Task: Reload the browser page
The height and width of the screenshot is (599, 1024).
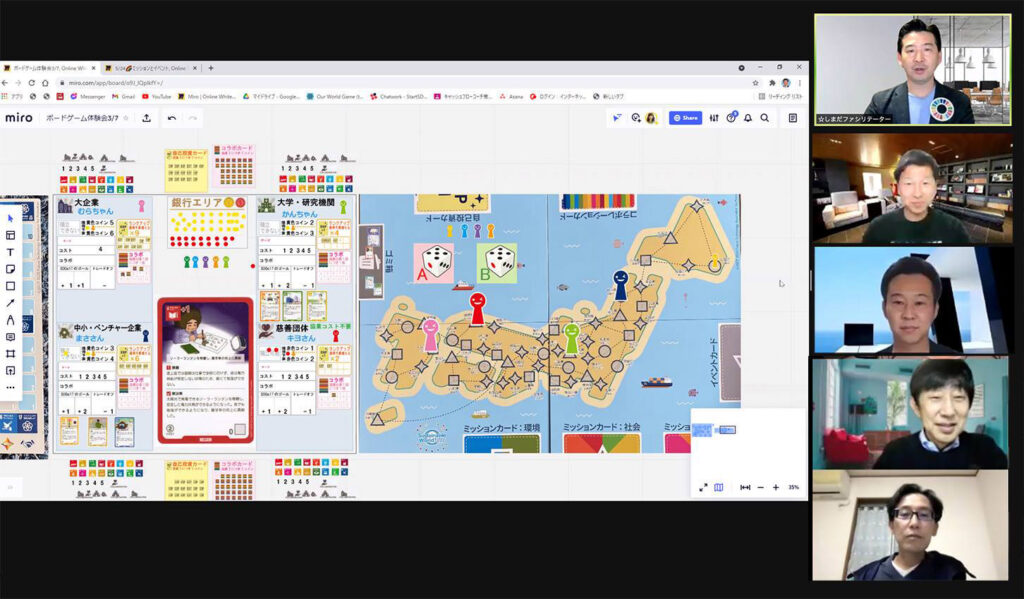Action: click(31, 83)
